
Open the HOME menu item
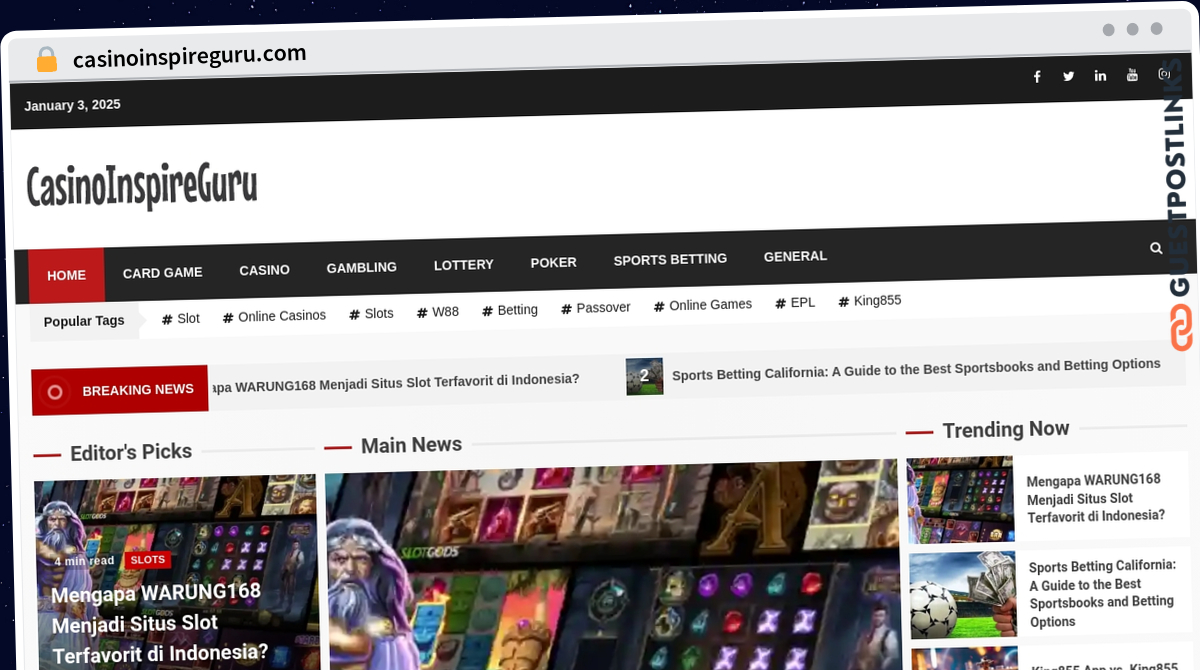point(67,275)
